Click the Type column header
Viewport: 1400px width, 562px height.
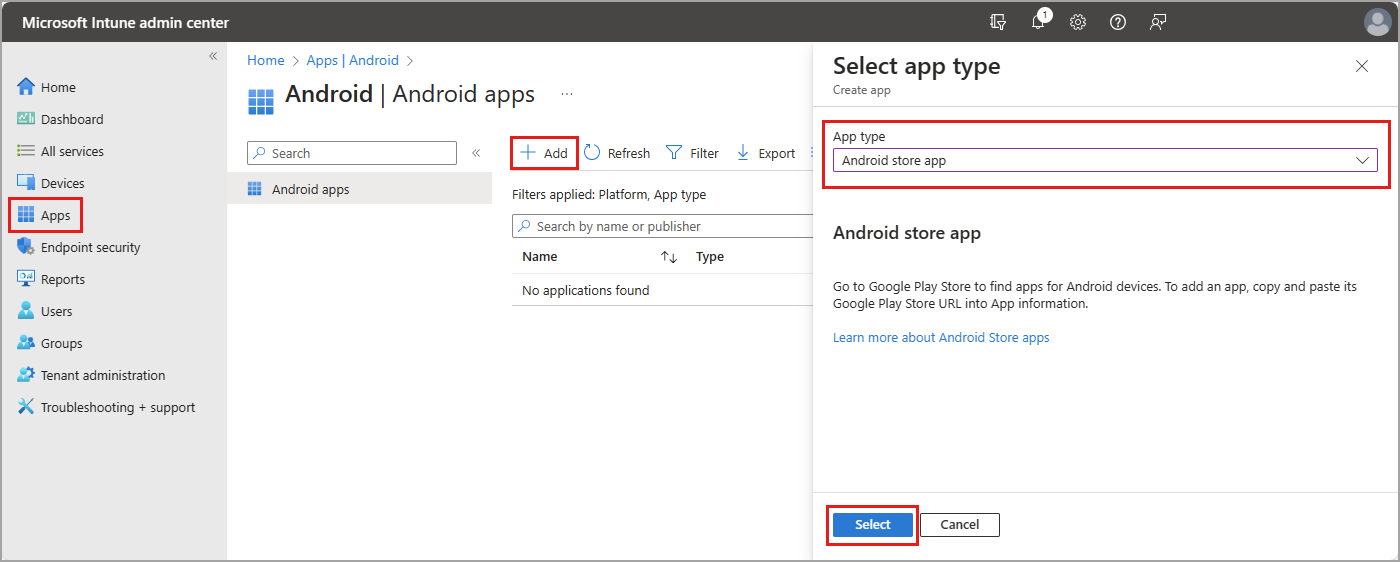pos(710,257)
